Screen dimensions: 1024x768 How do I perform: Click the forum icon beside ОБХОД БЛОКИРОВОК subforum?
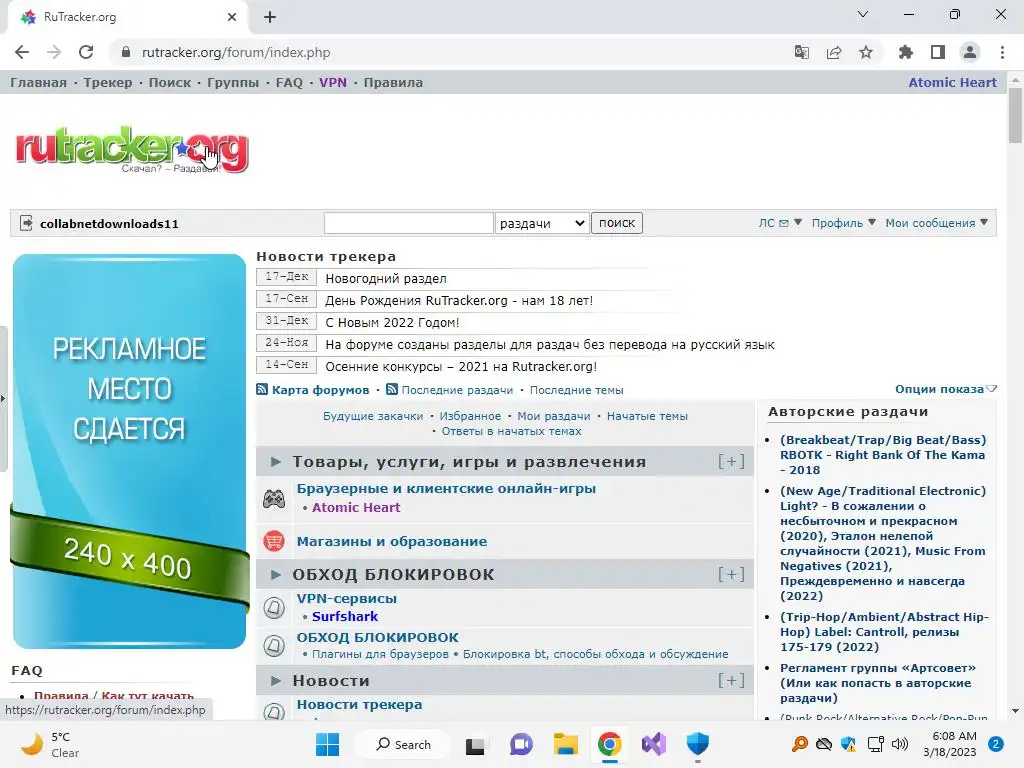274,646
